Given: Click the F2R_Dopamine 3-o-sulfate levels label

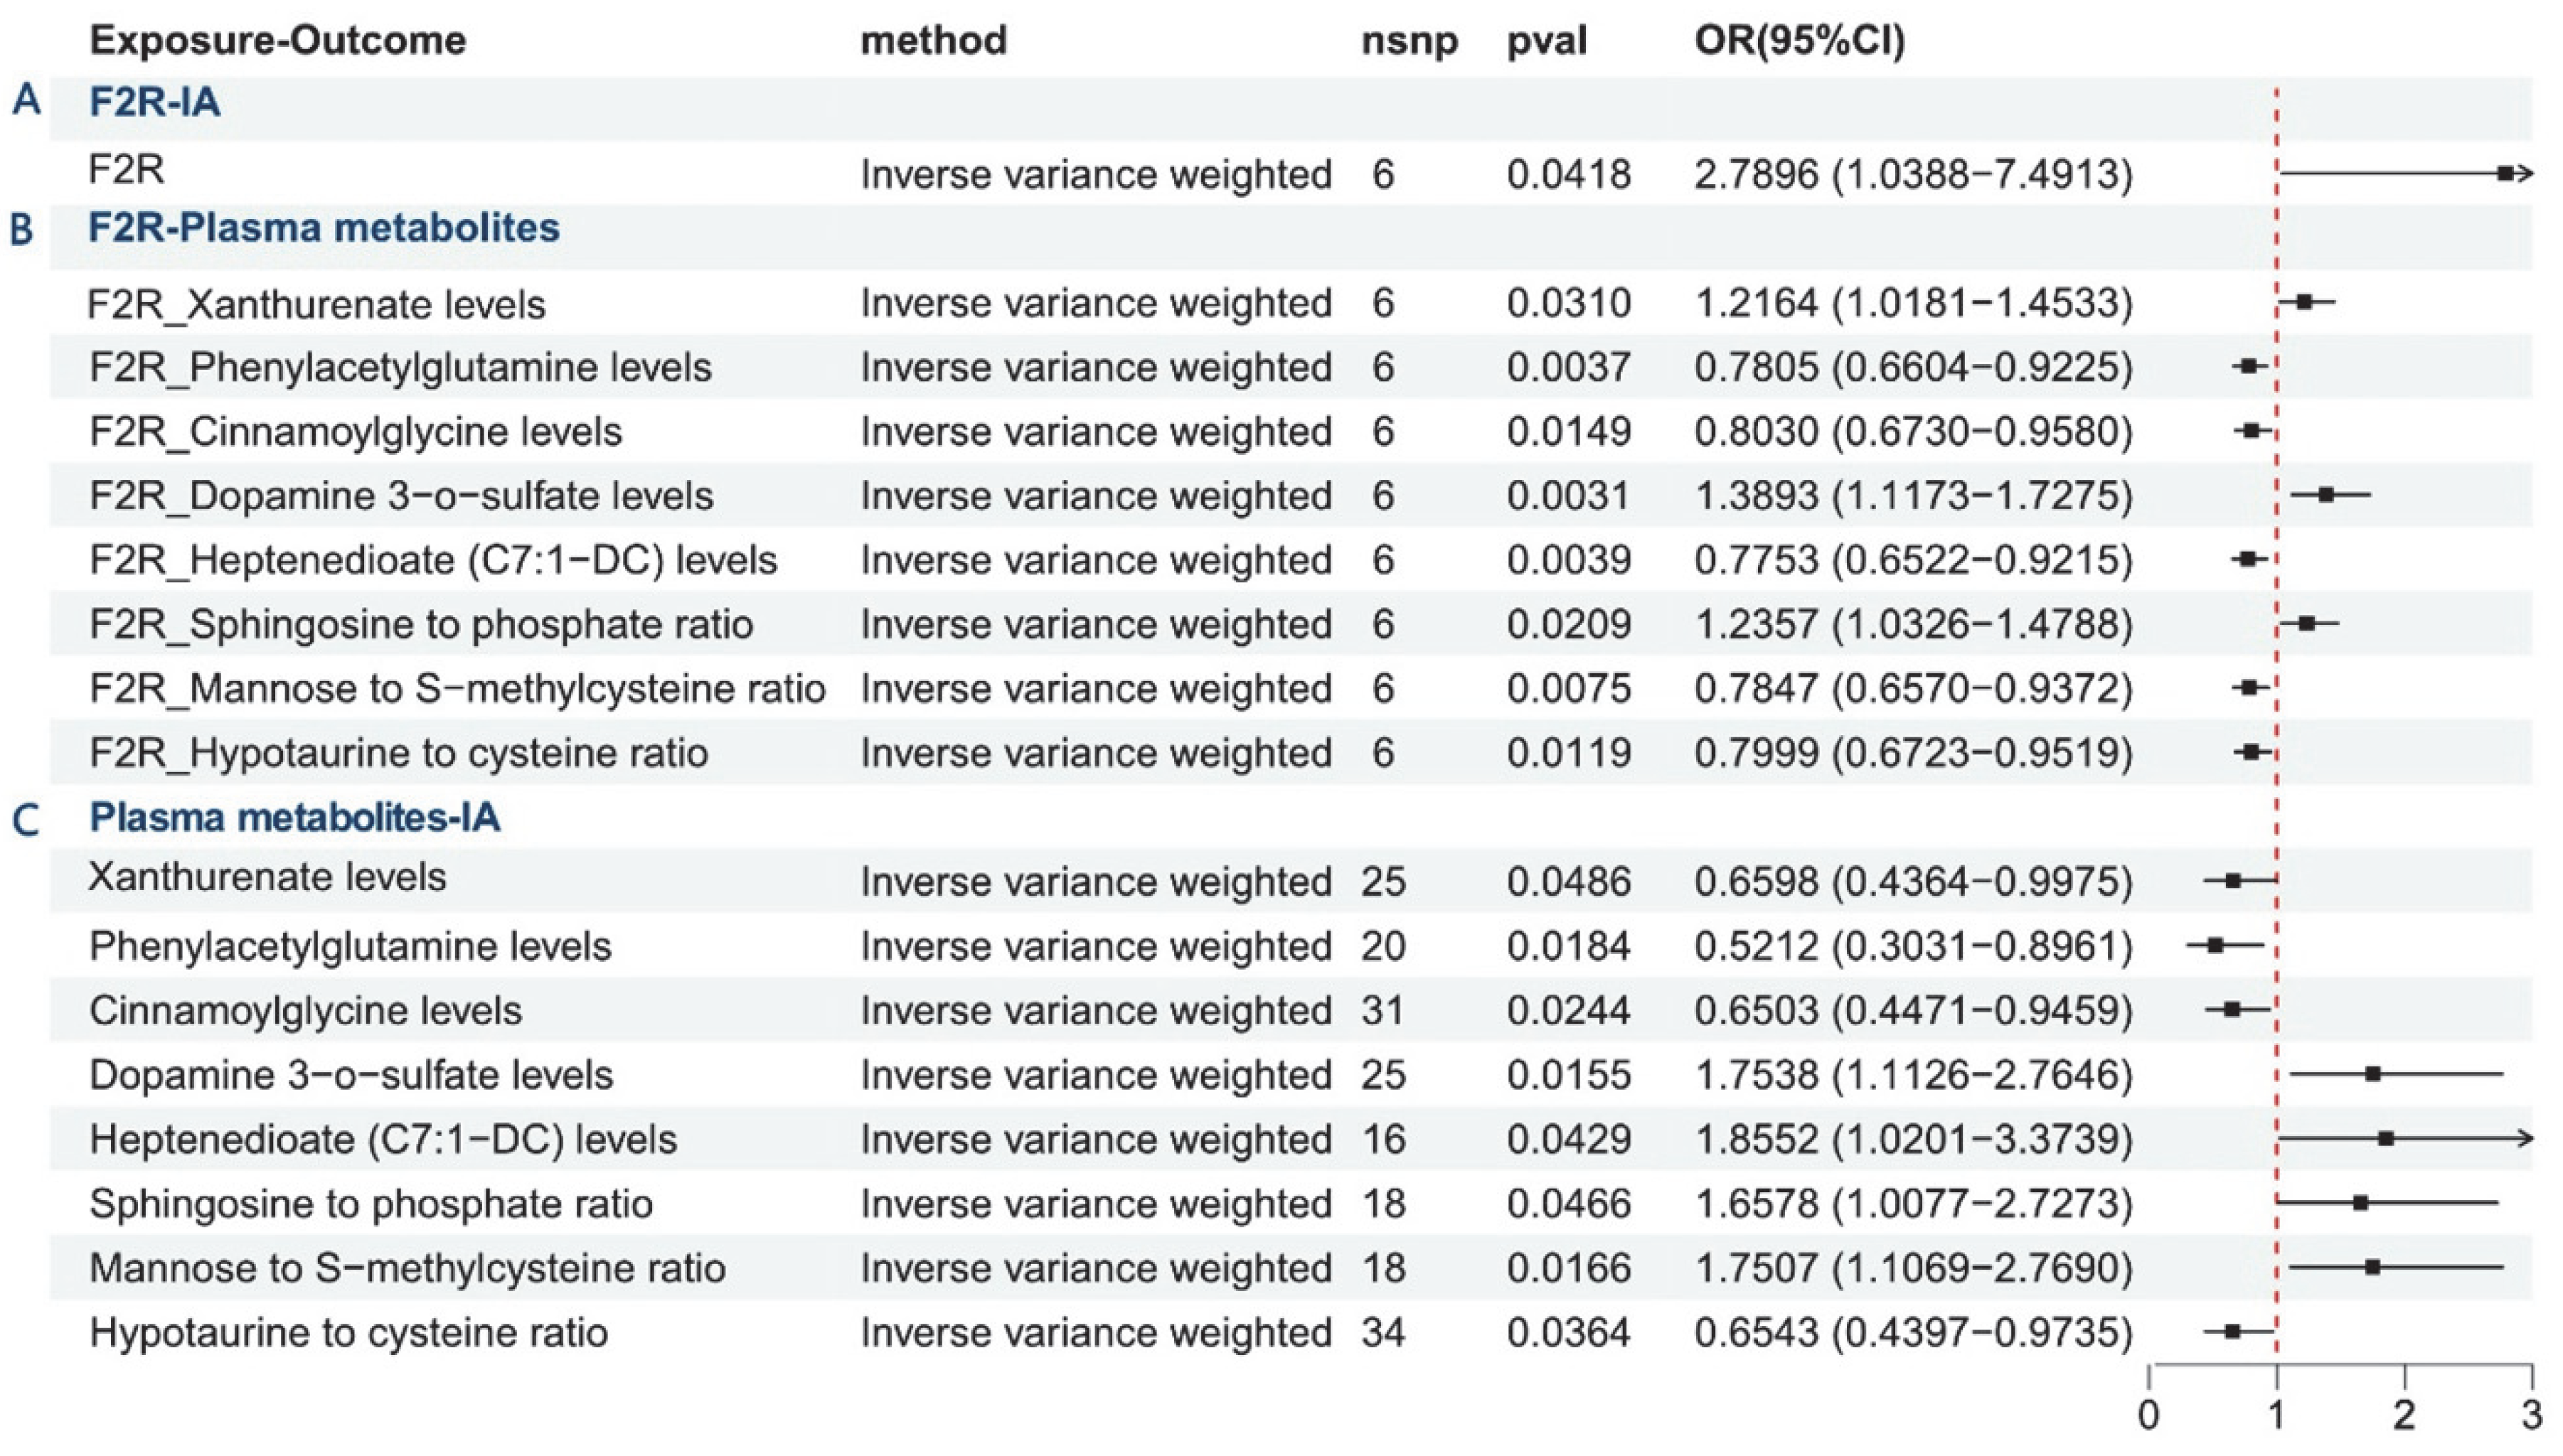Looking at the screenshot, I should [401, 496].
